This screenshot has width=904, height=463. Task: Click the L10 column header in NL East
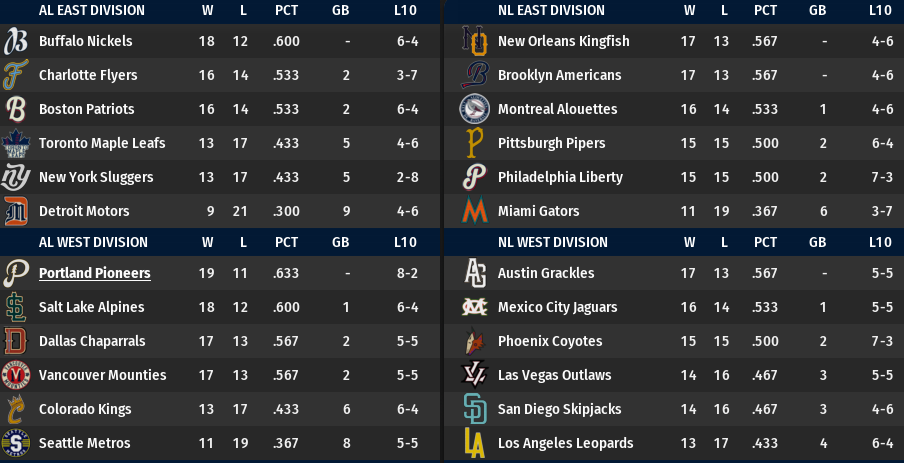(x=880, y=10)
